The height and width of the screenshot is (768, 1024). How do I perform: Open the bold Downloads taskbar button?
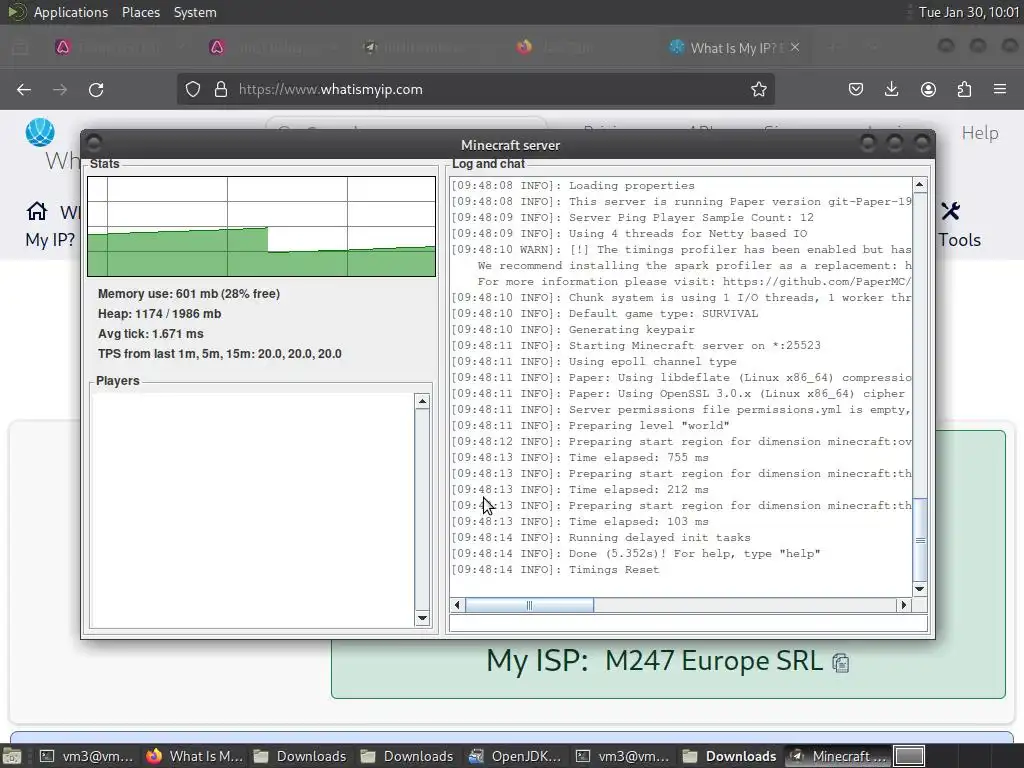coord(729,756)
